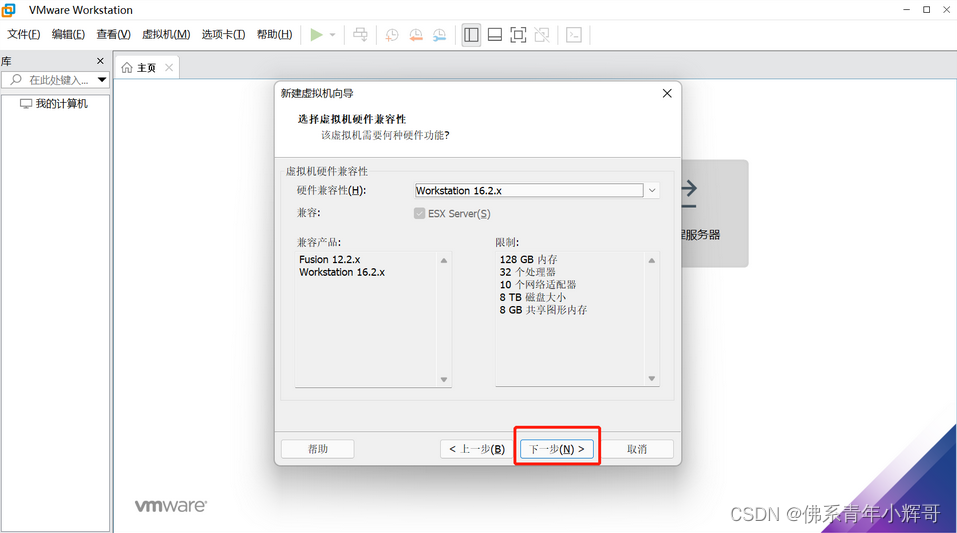Open the 文件(F) menu
The width and height of the screenshot is (957, 533).
pyautogui.click(x=24, y=35)
